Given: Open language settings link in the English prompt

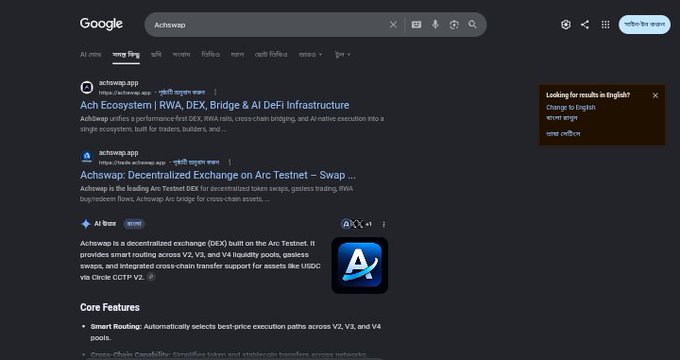Looking at the screenshot, I should point(563,134).
